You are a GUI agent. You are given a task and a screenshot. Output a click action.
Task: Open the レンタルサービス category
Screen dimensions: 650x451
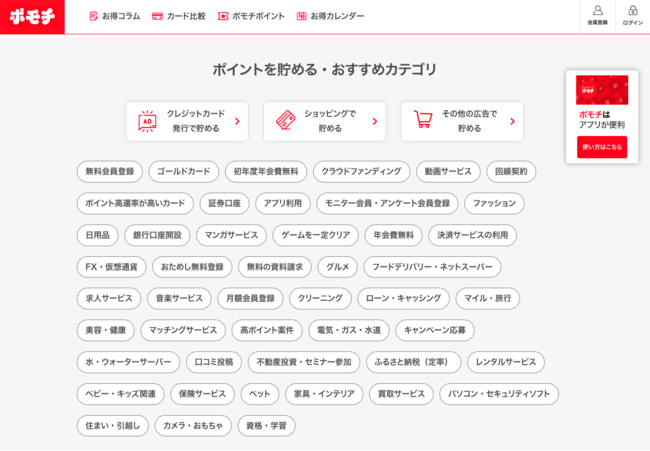pyautogui.click(x=506, y=362)
